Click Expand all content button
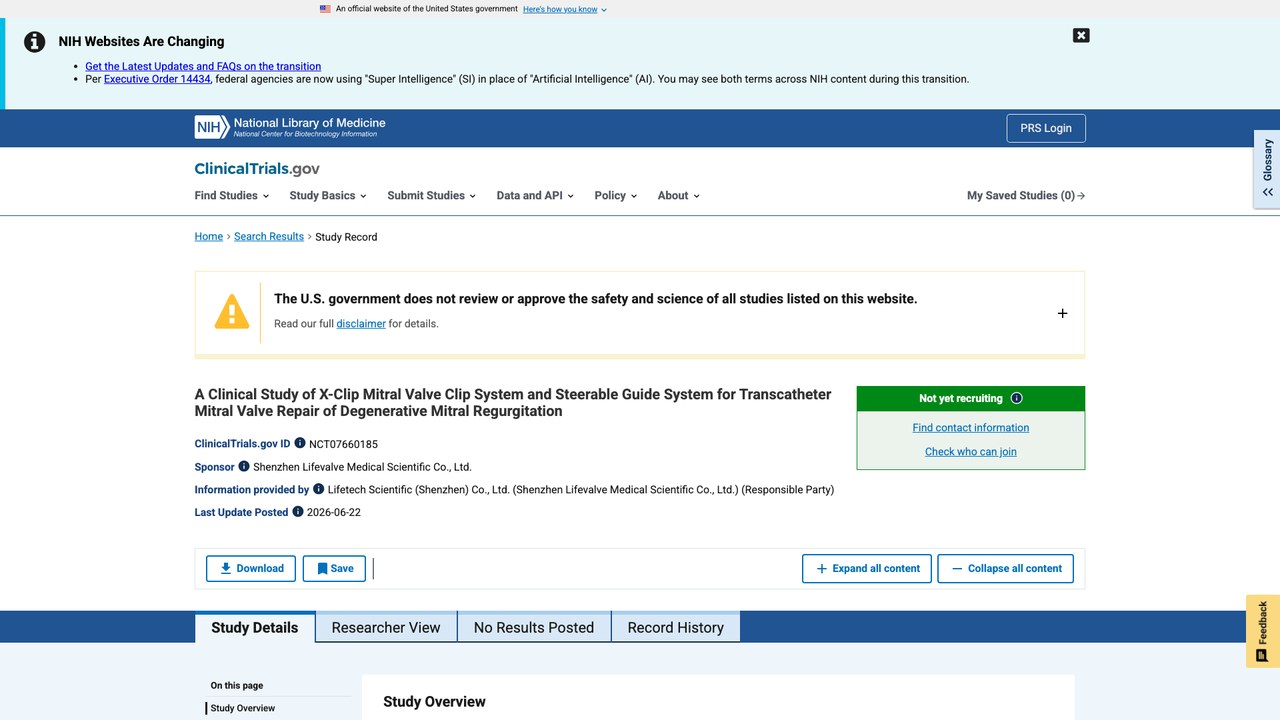The image size is (1280, 720). click(x=867, y=568)
